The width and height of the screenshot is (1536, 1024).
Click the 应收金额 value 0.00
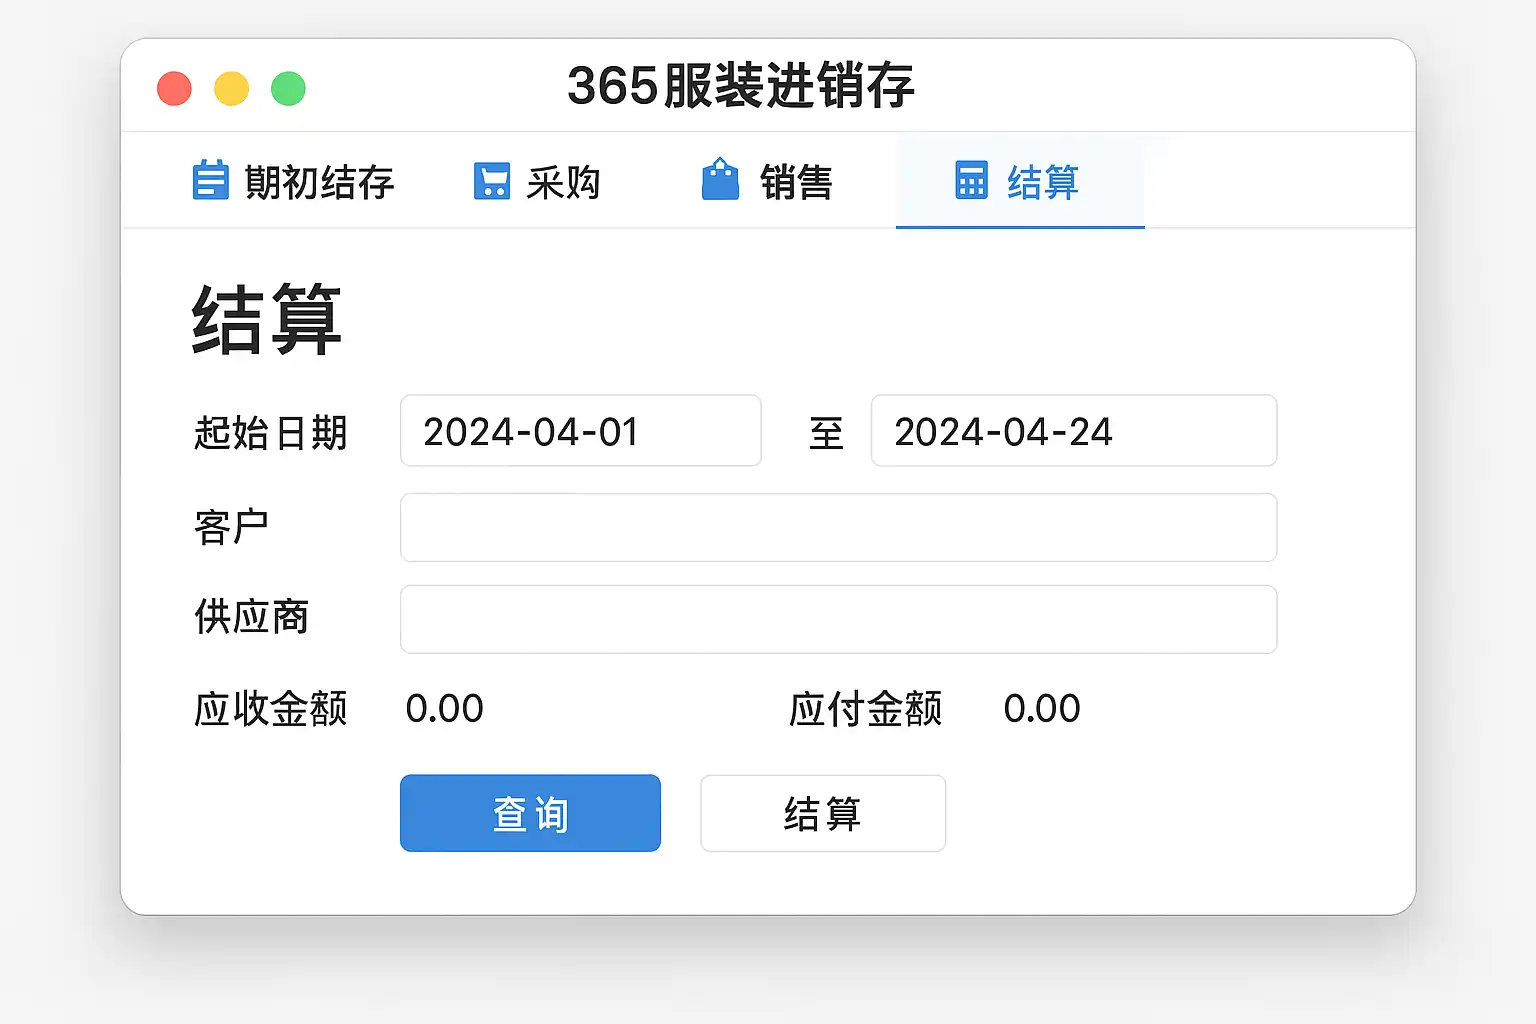pos(444,709)
